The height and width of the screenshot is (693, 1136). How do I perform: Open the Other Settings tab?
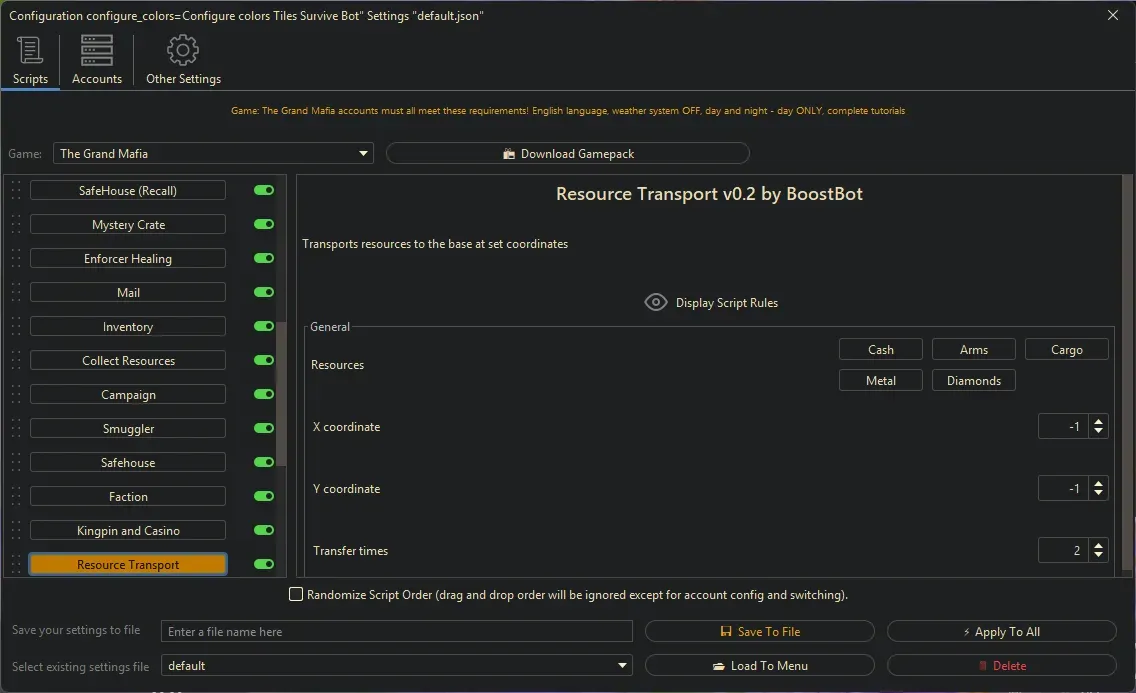point(183,59)
